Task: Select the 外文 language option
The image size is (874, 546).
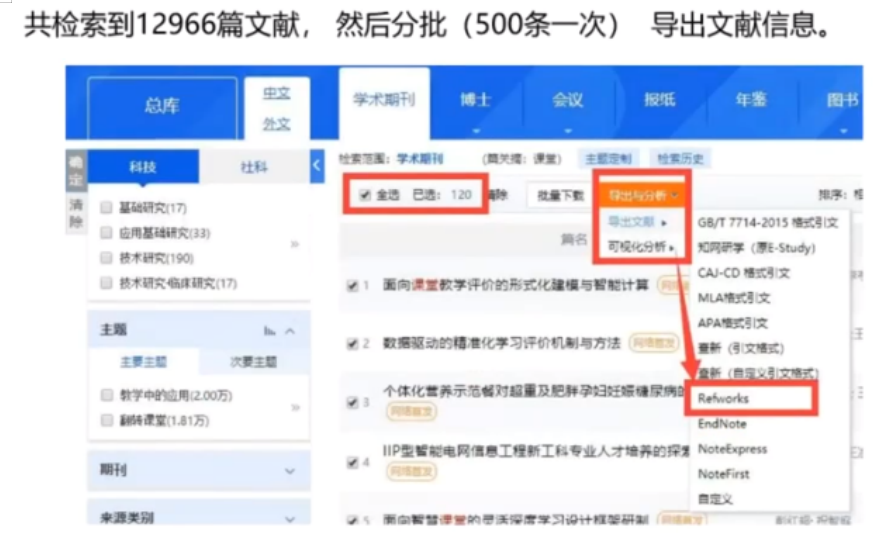Action: coord(277,124)
